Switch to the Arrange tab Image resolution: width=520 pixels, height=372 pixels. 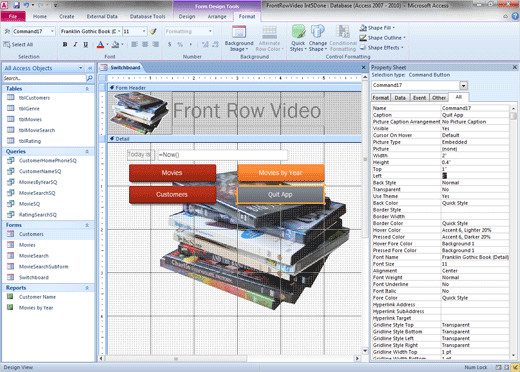click(217, 16)
